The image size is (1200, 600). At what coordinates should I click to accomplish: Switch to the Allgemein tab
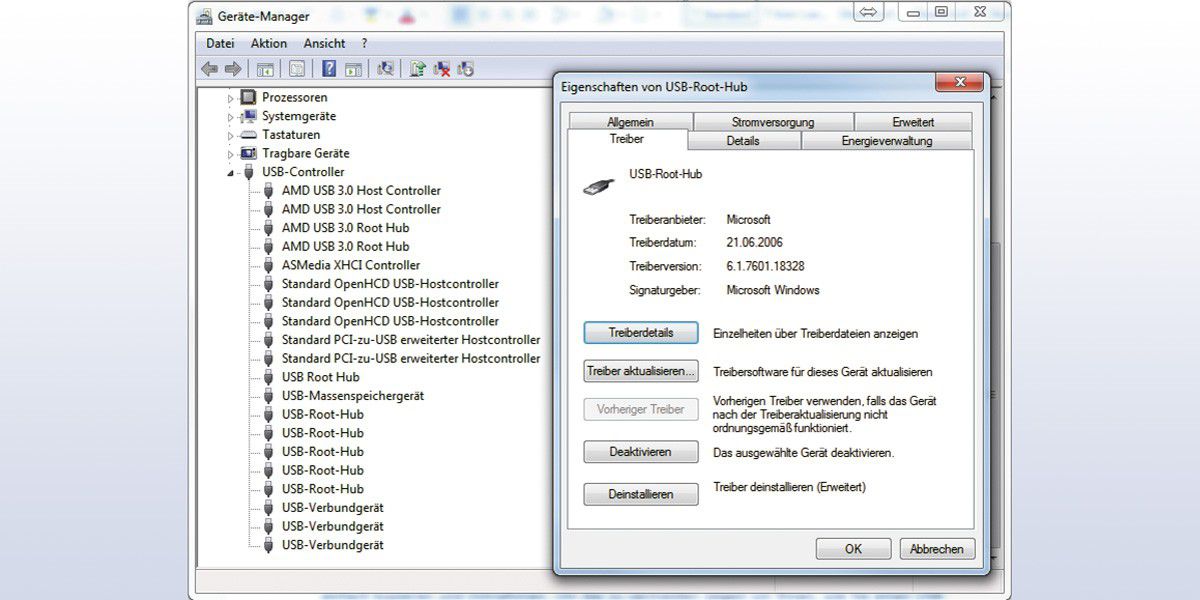pos(630,122)
